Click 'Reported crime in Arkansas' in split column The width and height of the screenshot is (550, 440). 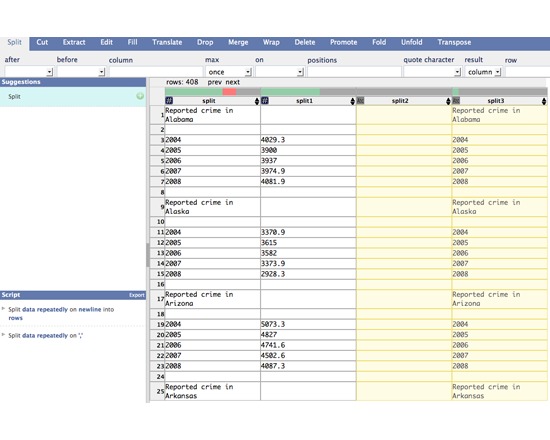pos(213,391)
